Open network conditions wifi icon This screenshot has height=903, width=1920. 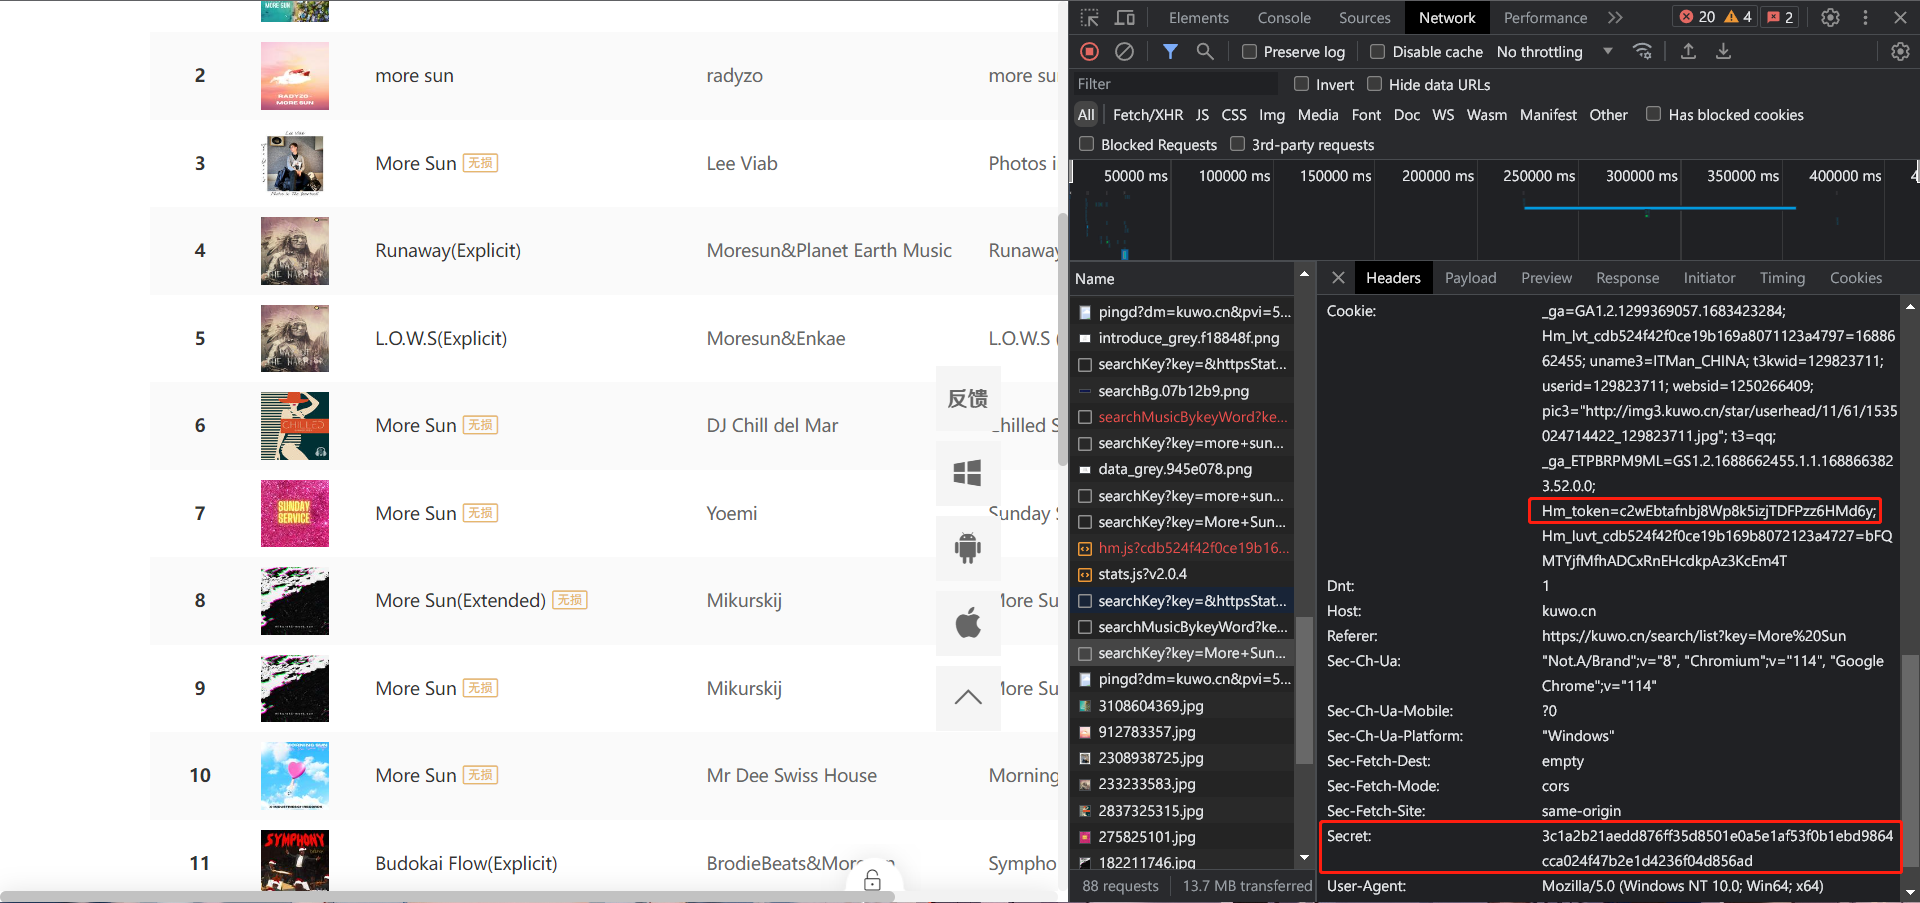tap(1642, 51)
